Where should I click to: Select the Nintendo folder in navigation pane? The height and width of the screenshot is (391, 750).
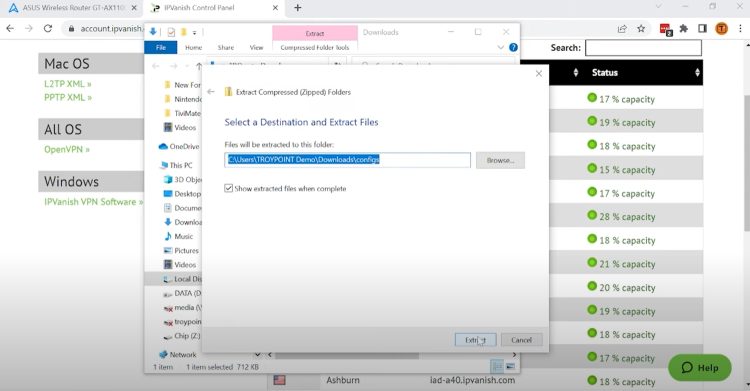pyautogui.click(x=182, y=99)
